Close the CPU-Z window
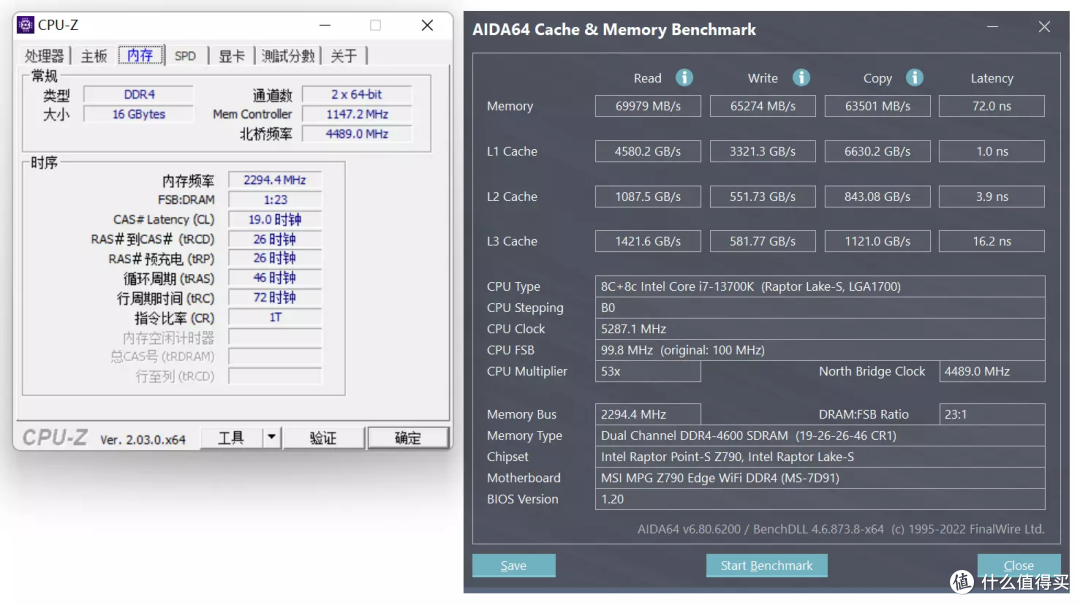The width and height of the screenshot is (1080, 605). click(427, 25)
